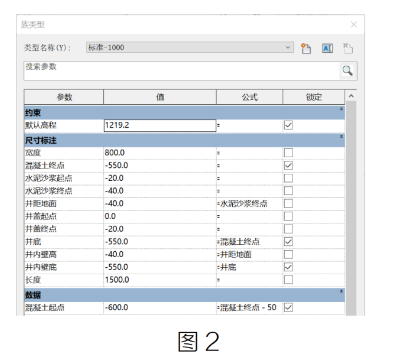Image resolution: width=397 pixels, height=364 pixels.
Task: Toggle lock checkbox for 井距地面
Action: [x=288, y=203]
